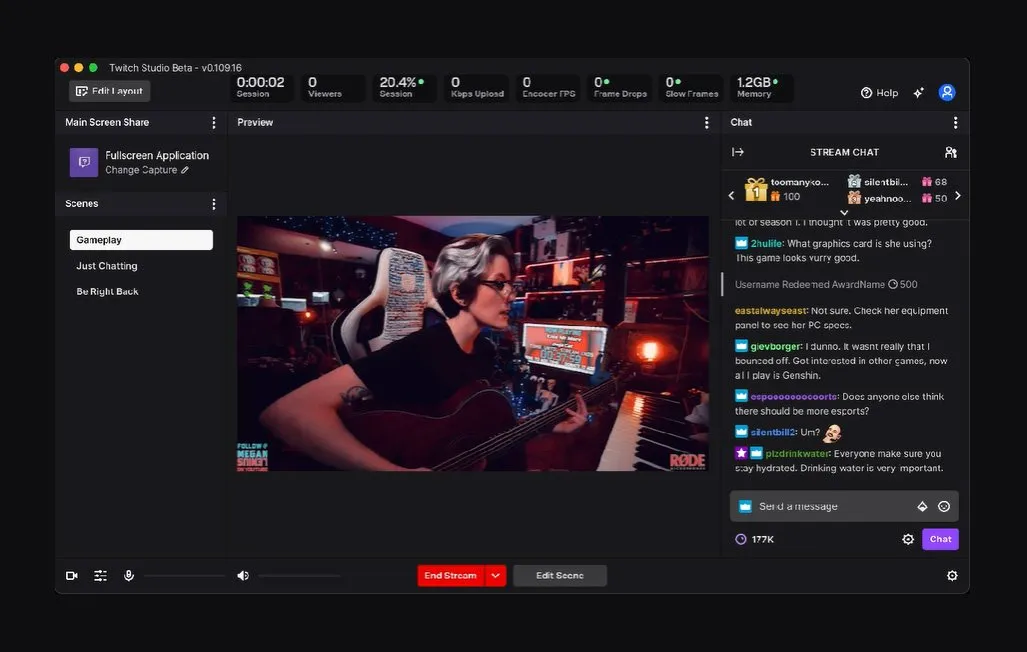Click the Send a message input field
Image resolution: width=1027 pixels, height=652 pixels.
coord(830,506)
